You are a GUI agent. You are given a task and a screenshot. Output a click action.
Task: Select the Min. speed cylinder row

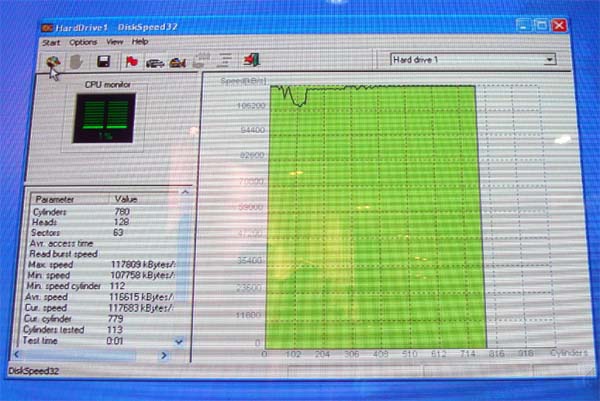point(99,286)
